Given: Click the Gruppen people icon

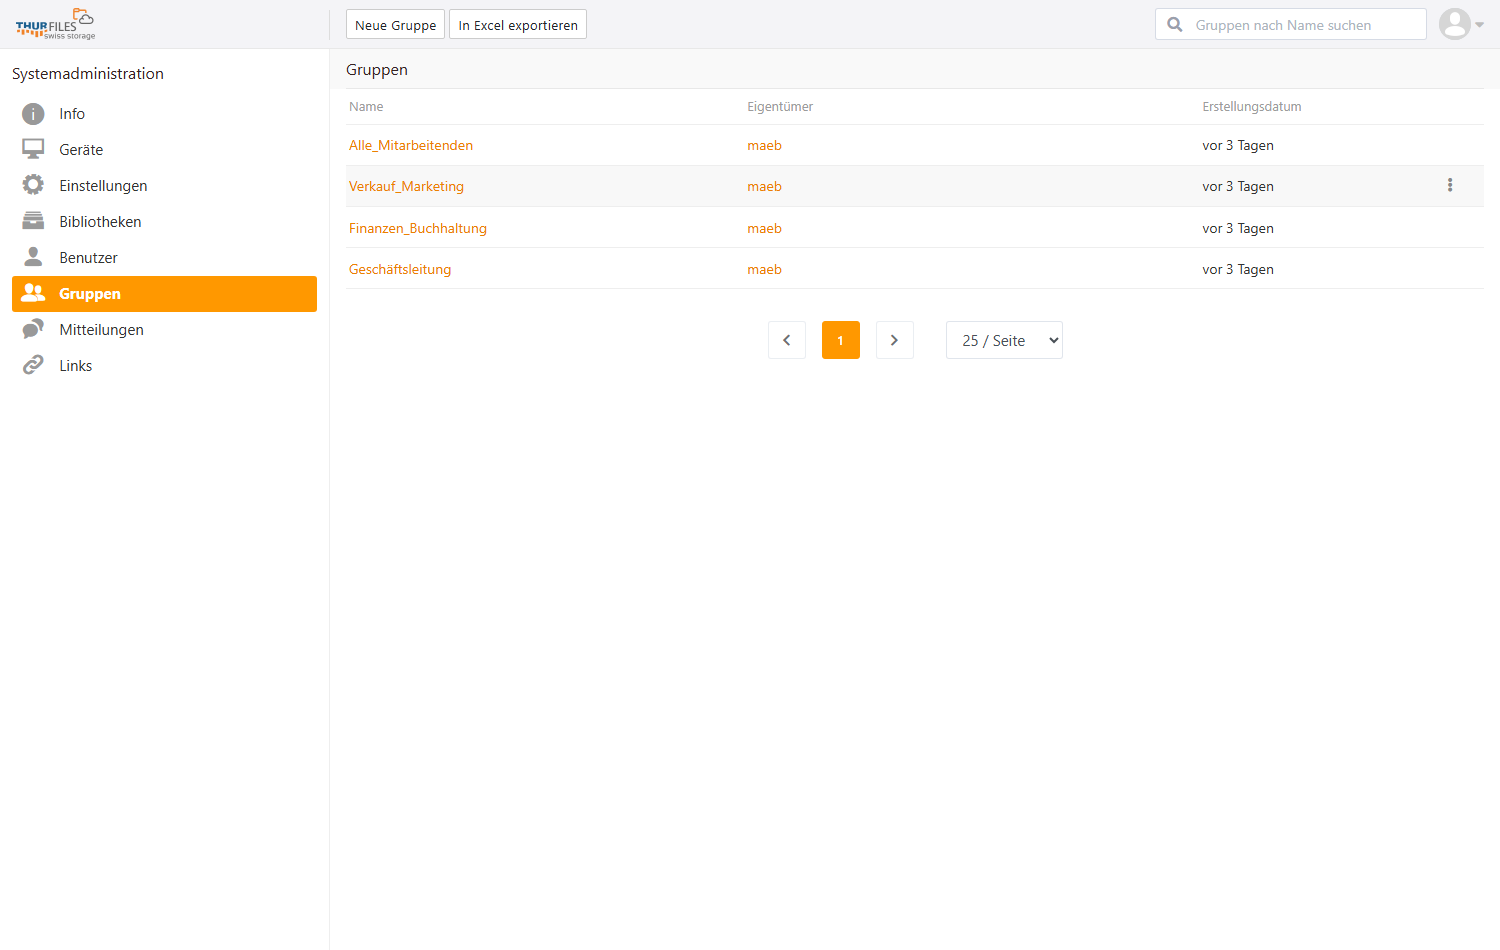Looking at the screenshot, I should point(33,293).
